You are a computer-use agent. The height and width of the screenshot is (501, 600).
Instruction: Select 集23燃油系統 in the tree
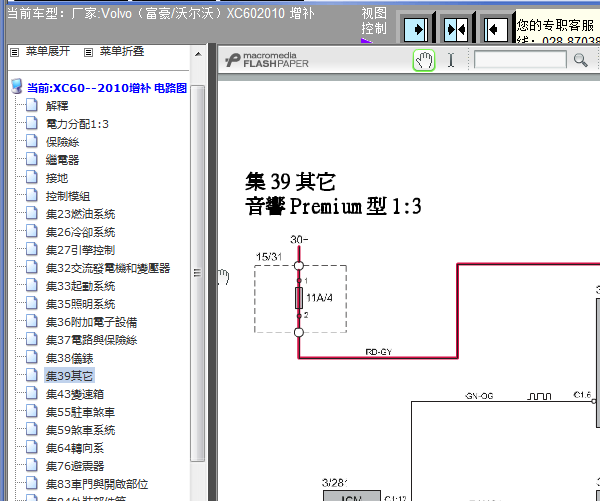point(80,214)
